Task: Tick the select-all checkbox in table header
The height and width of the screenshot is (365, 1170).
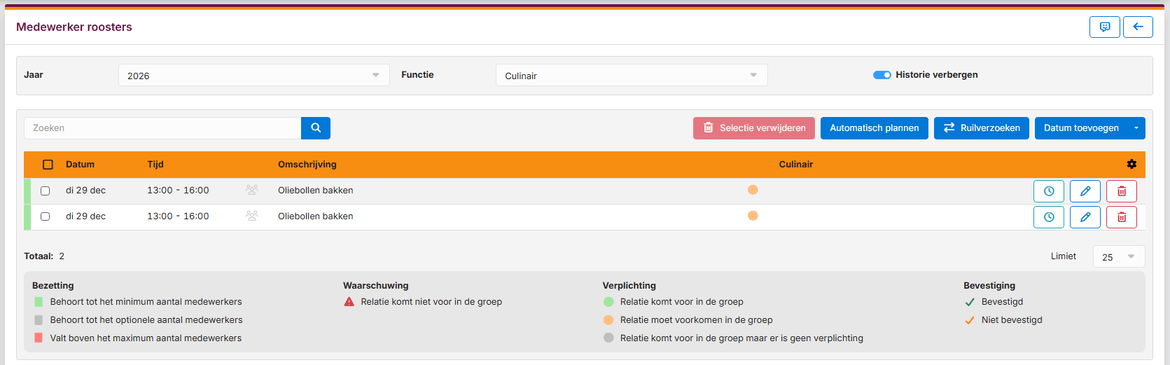Action: (48, 164)
